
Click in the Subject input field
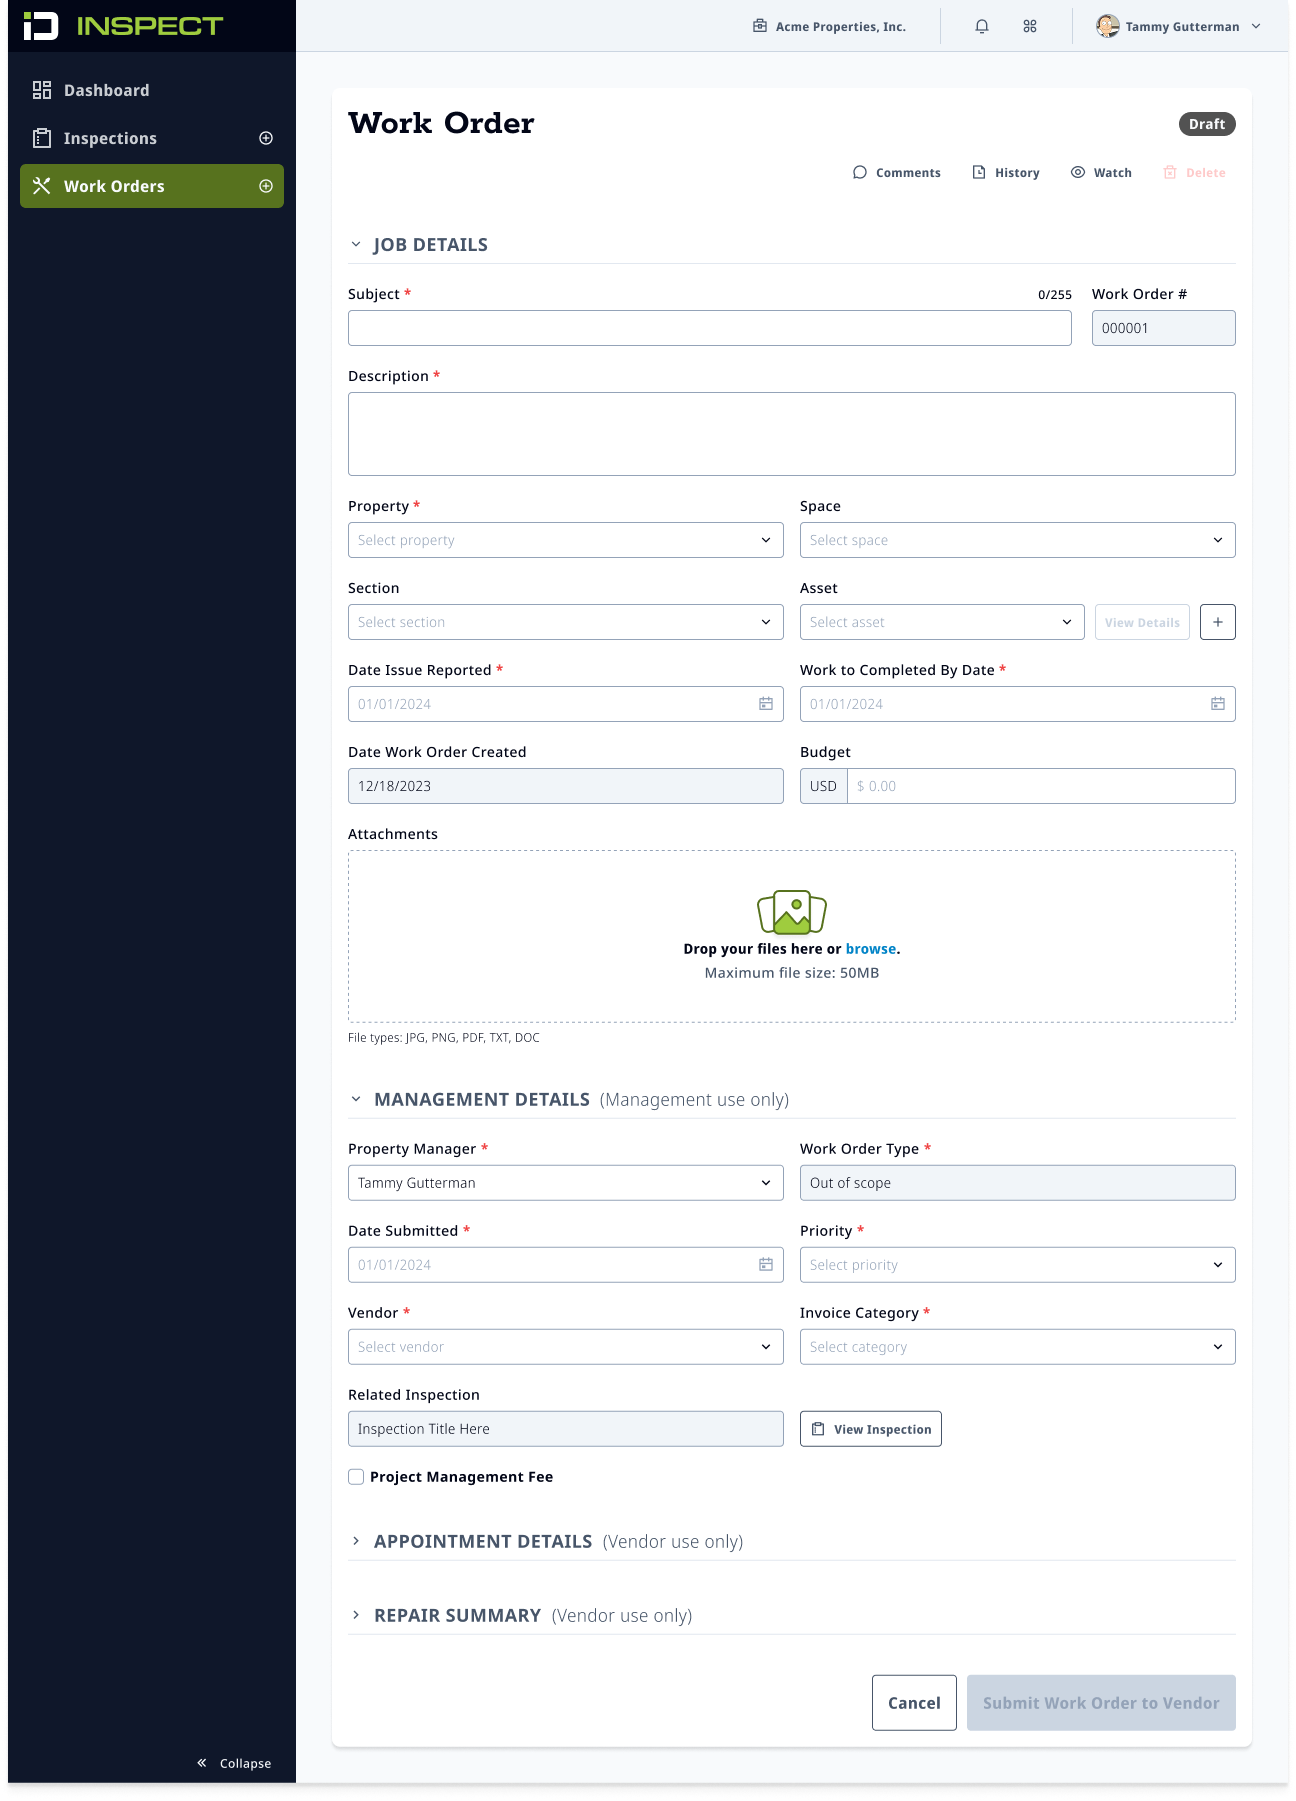710,328
